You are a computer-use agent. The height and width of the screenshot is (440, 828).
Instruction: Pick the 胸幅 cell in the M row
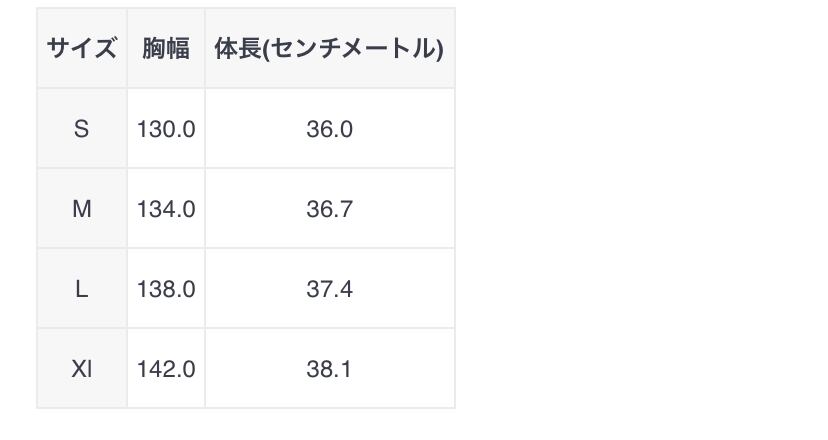[166, 209]
